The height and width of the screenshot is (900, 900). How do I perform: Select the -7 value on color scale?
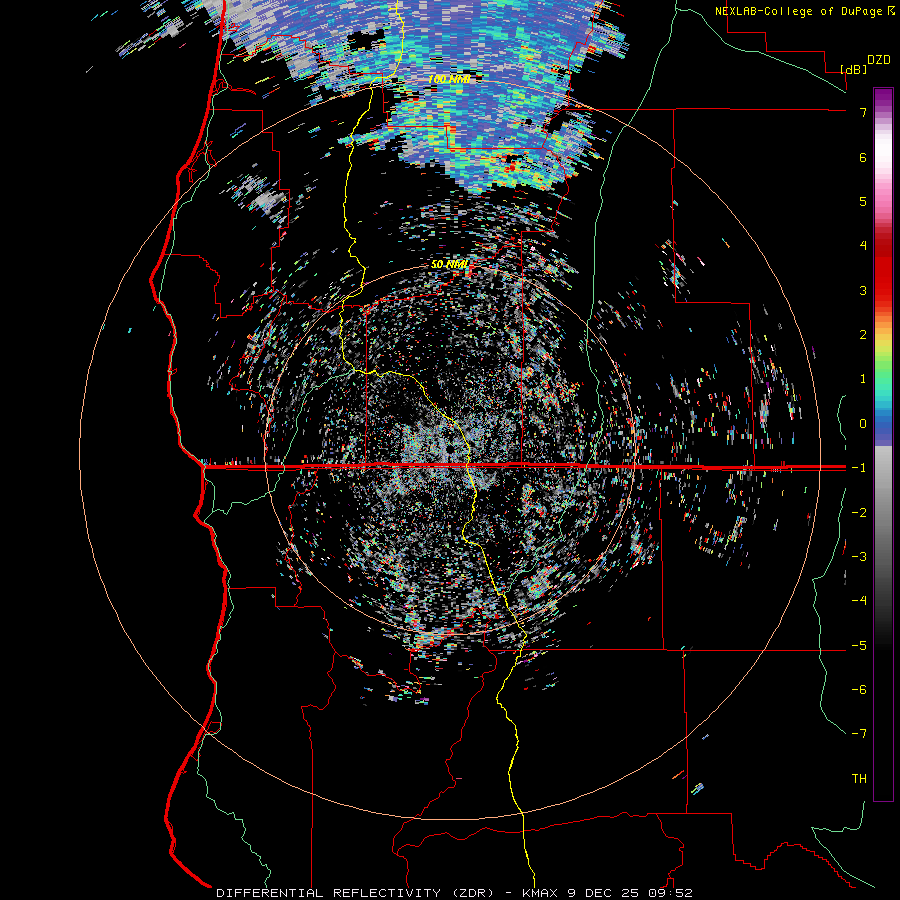coord(859,734)
